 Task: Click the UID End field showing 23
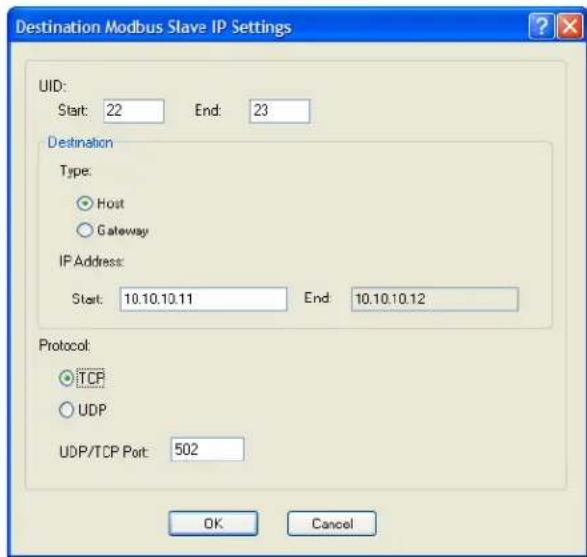pyautogui.click(x=280, y=111)
